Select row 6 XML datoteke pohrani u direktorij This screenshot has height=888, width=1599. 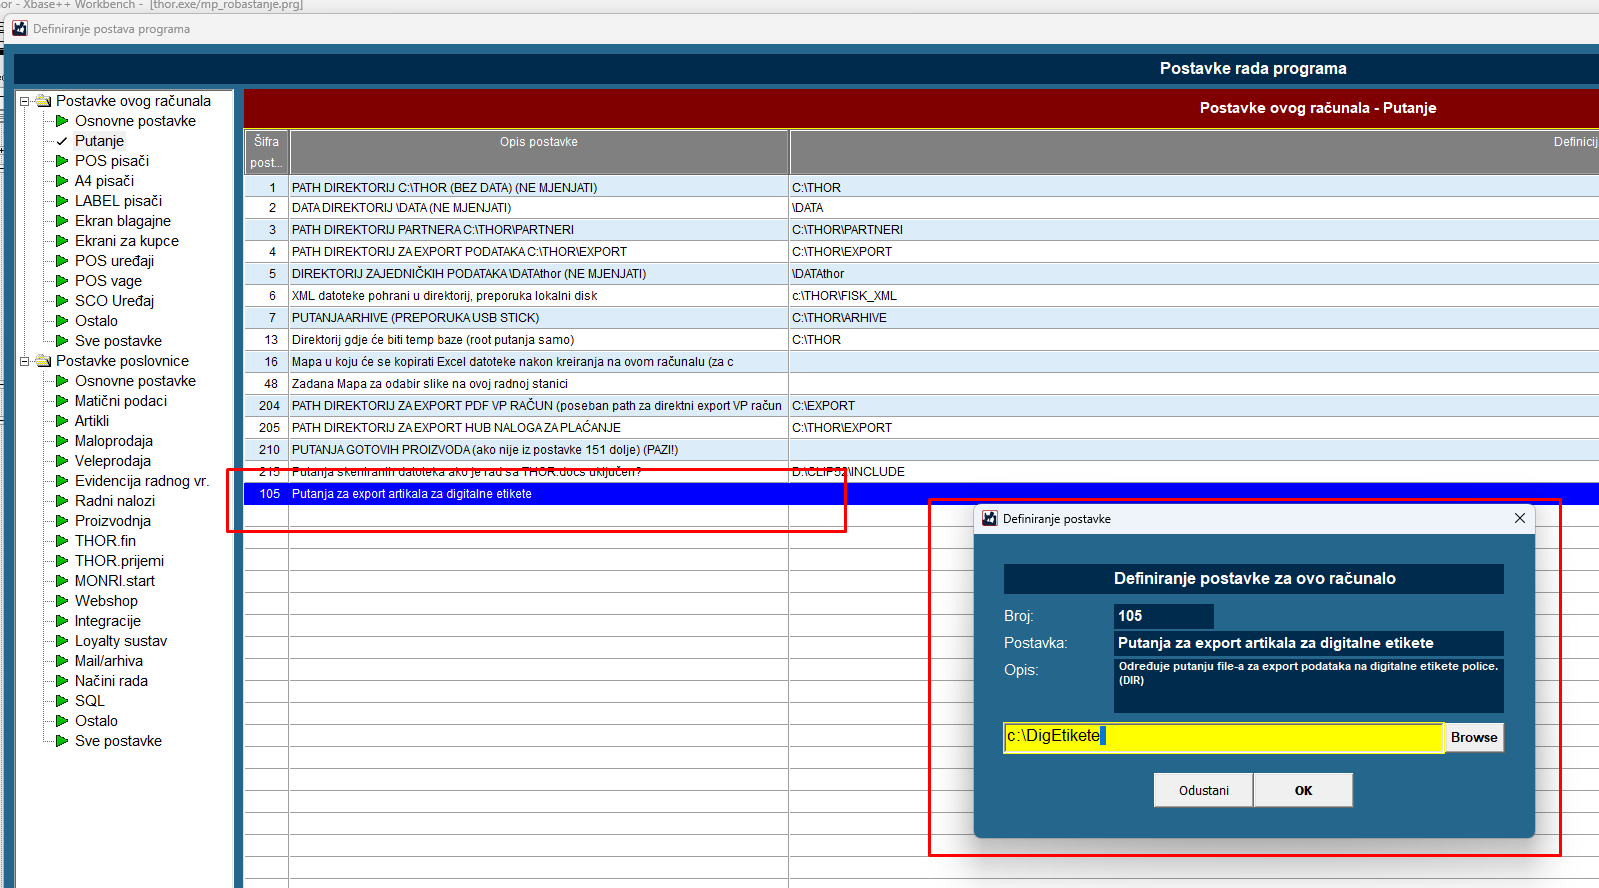[920, 296]
